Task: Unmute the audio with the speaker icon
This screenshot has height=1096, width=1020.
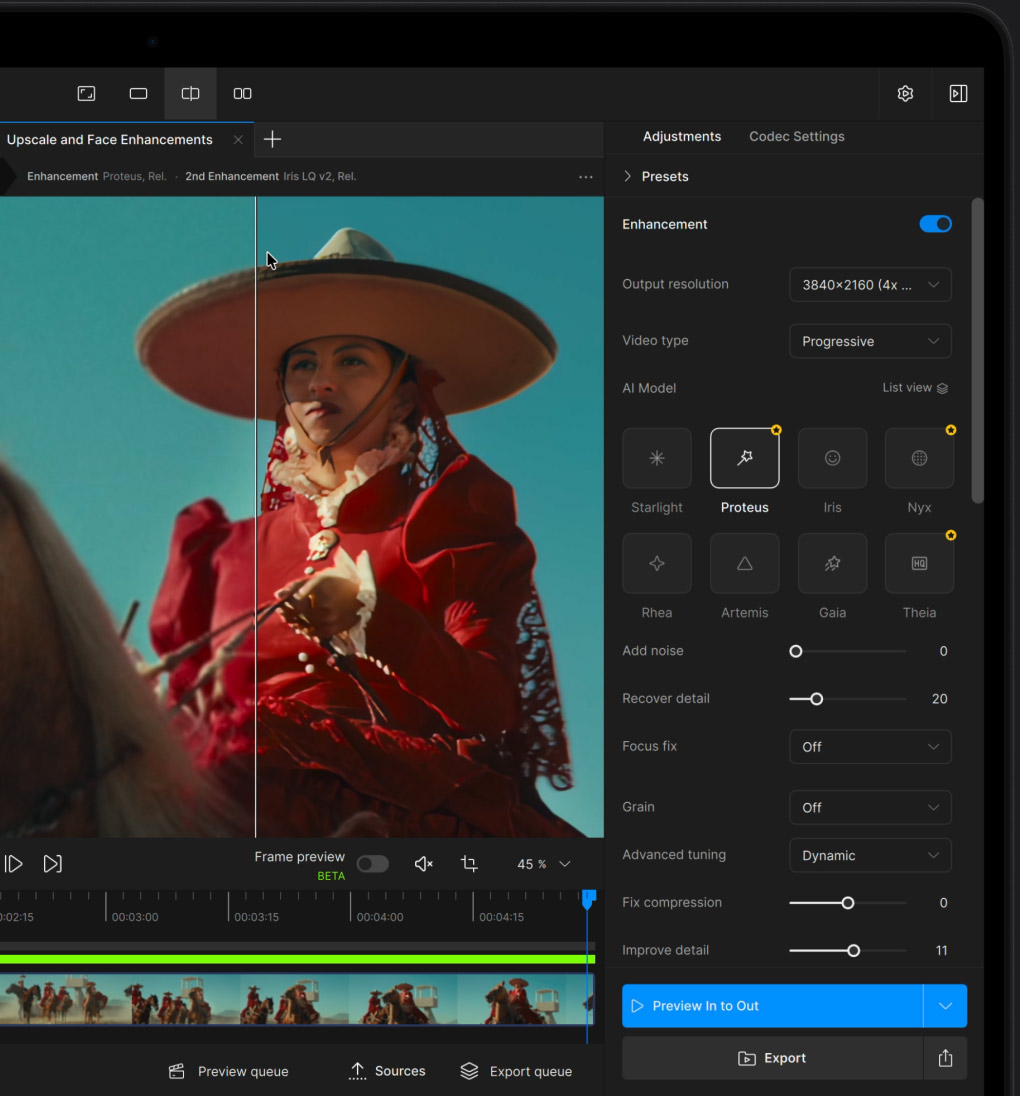Action: click(x=423, y=864)
